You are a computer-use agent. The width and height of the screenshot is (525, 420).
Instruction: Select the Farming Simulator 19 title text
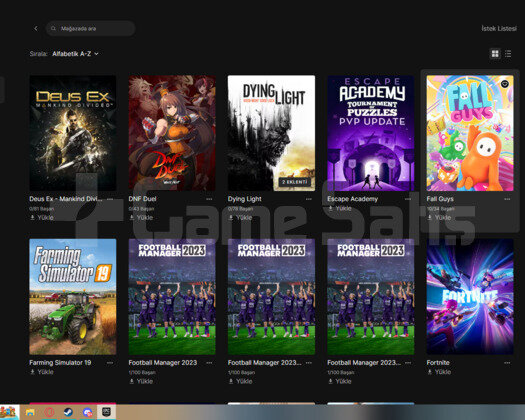[x=60, y=363]
